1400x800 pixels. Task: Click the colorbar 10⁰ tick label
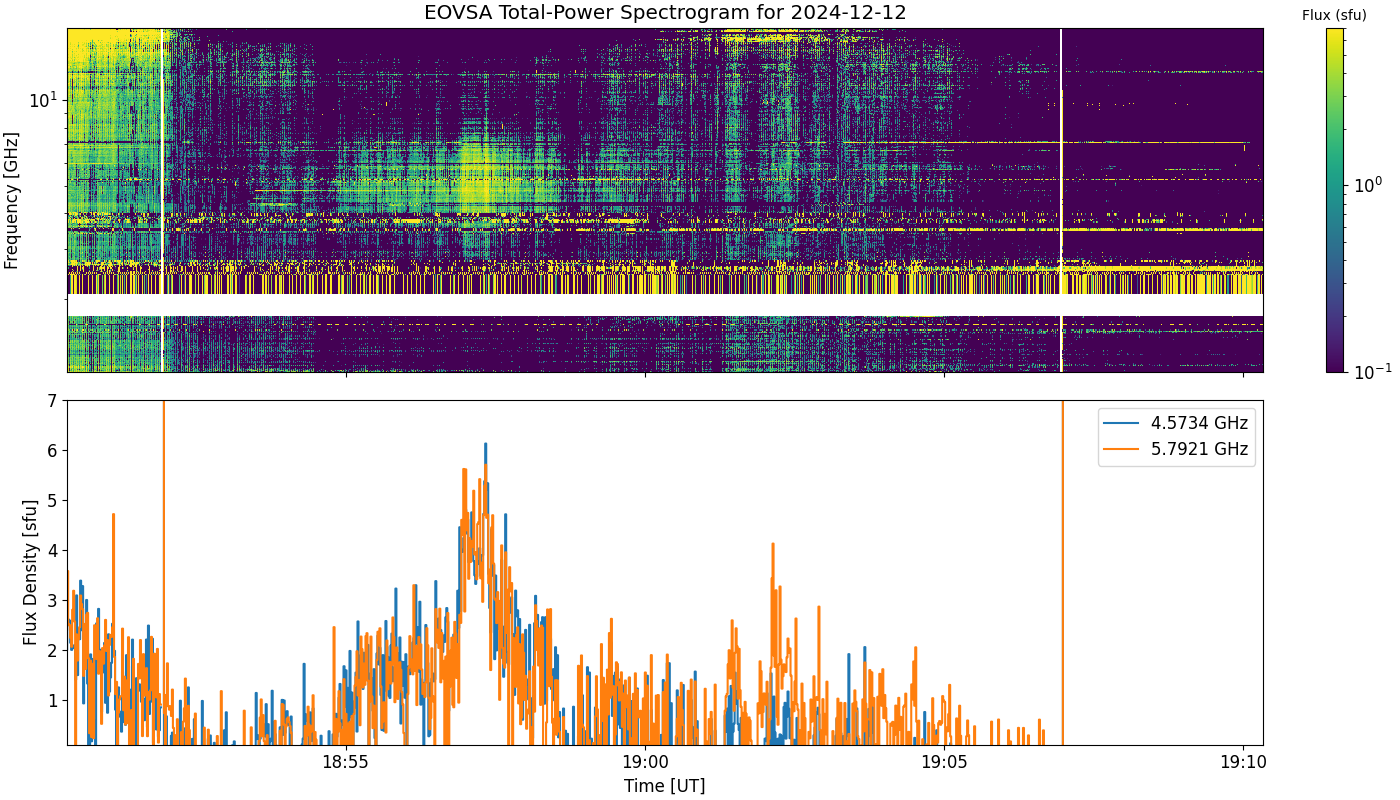tap(1367, 185)
